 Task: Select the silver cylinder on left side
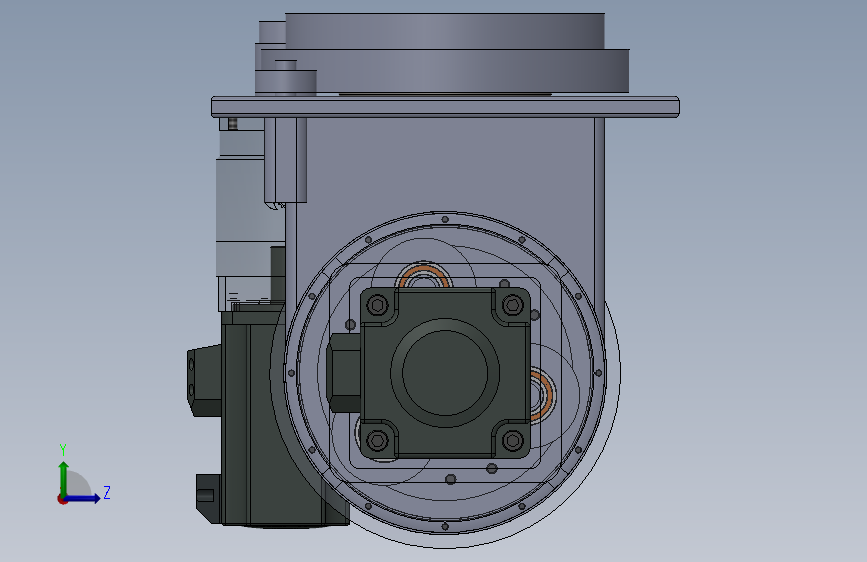[x=244, y=216]
